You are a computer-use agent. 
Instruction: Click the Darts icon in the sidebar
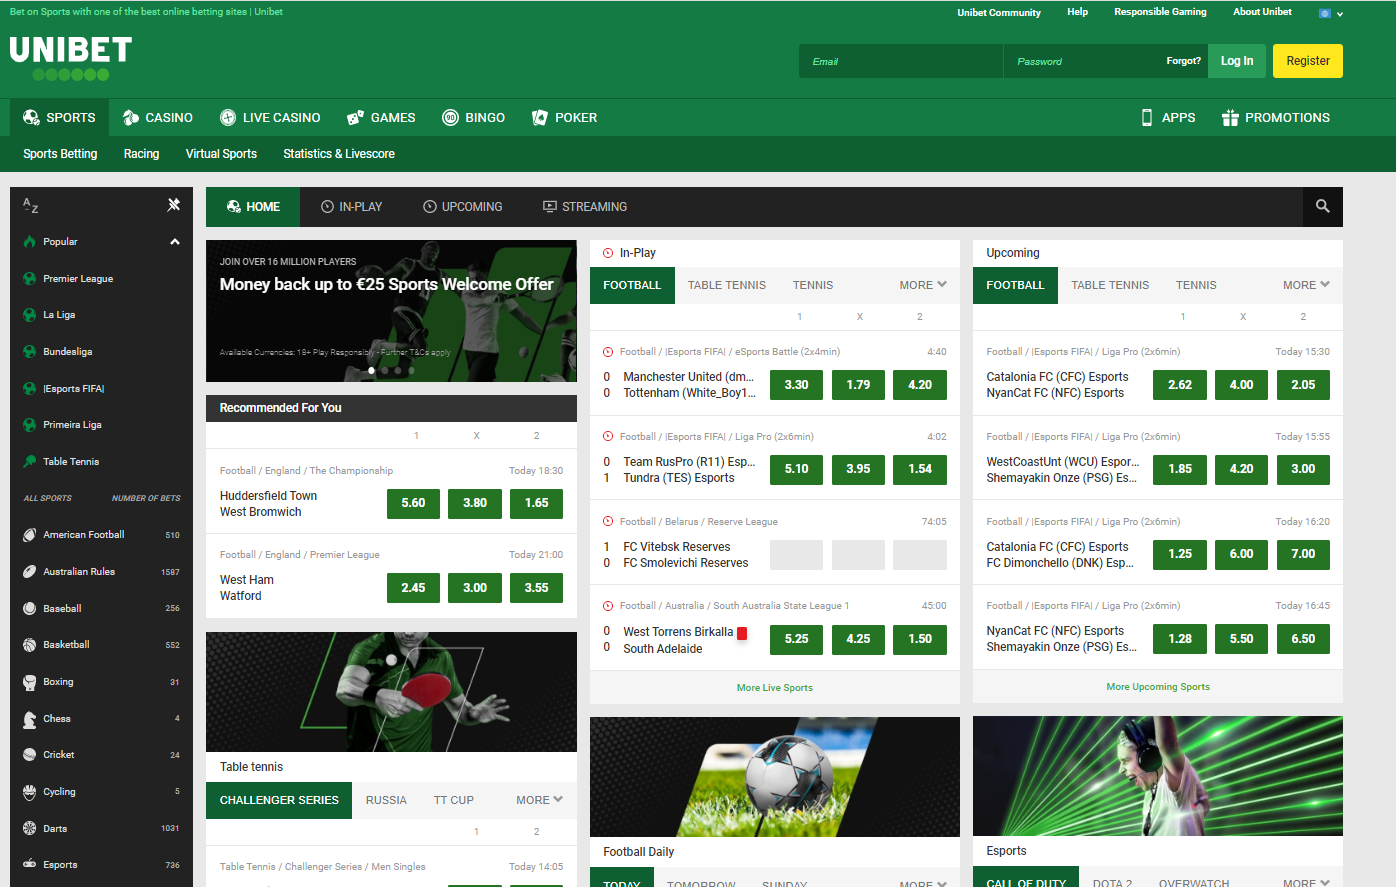point(30,828)
